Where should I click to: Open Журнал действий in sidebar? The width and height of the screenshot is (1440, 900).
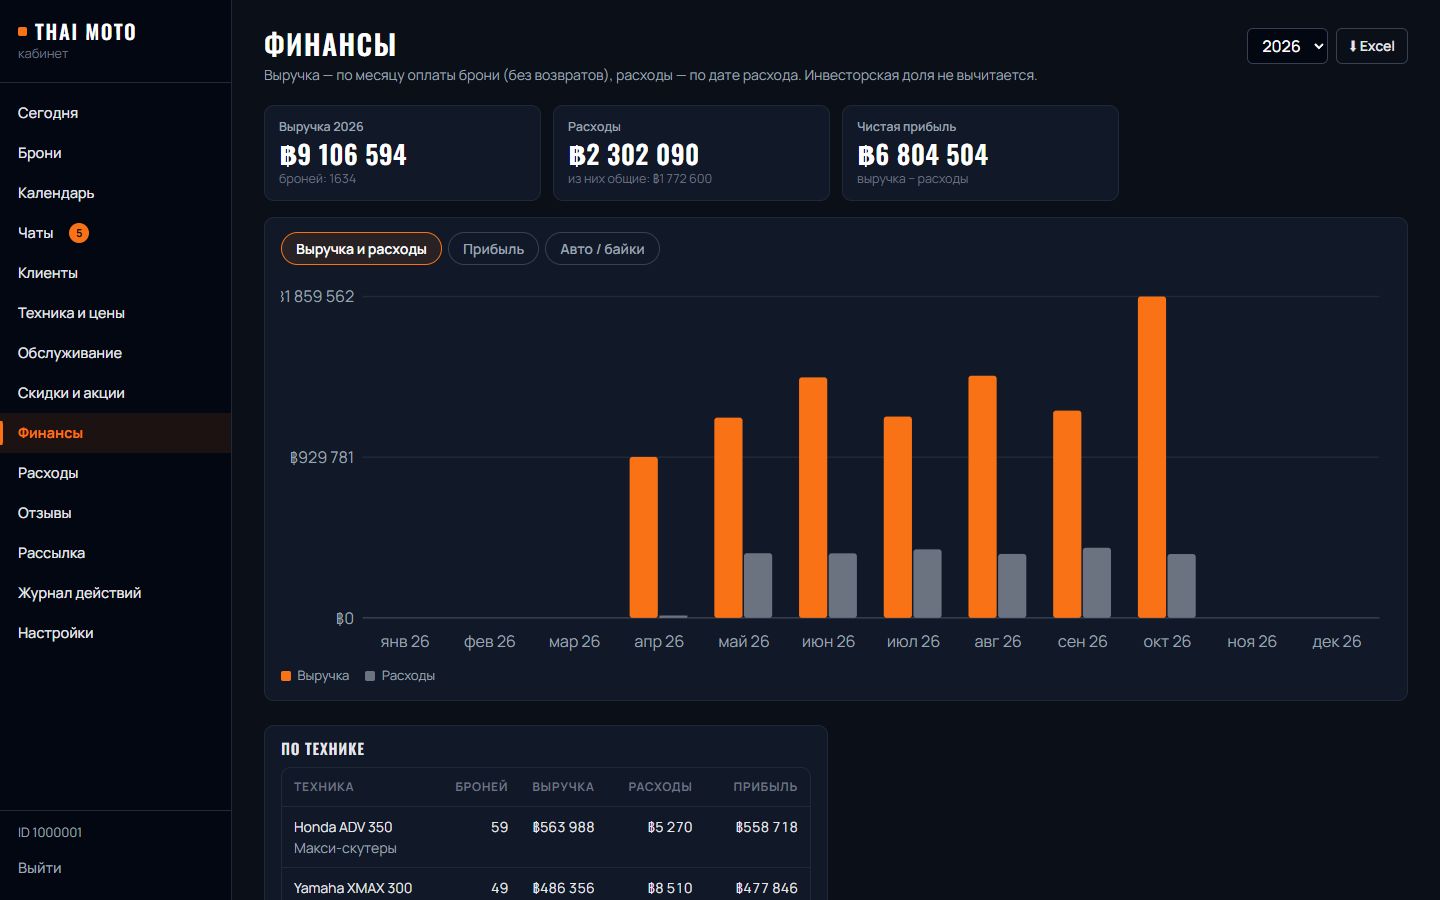(x=115, y=593)
